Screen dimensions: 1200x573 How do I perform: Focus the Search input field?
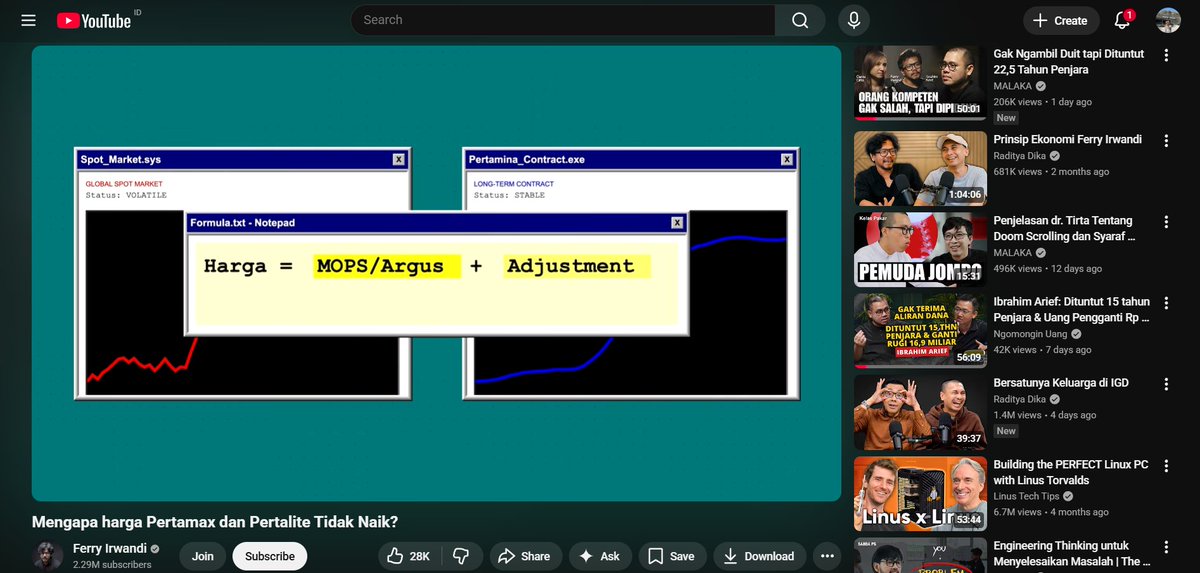coord(563,20)
